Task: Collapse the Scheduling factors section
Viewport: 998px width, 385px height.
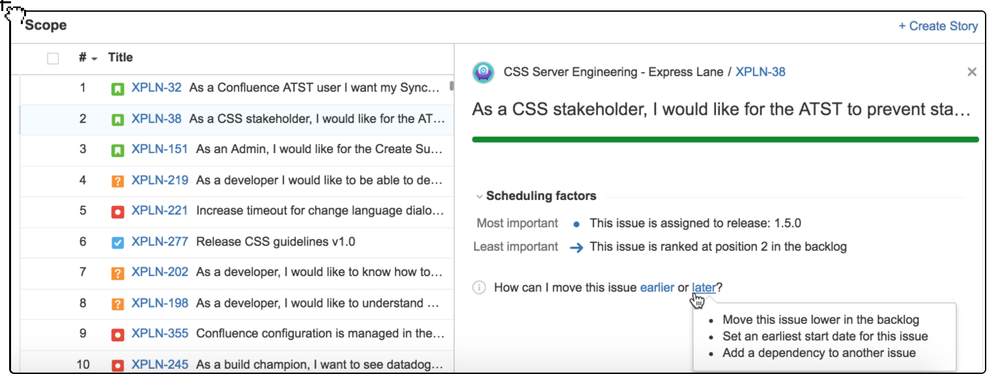Action: click(479, 197)
